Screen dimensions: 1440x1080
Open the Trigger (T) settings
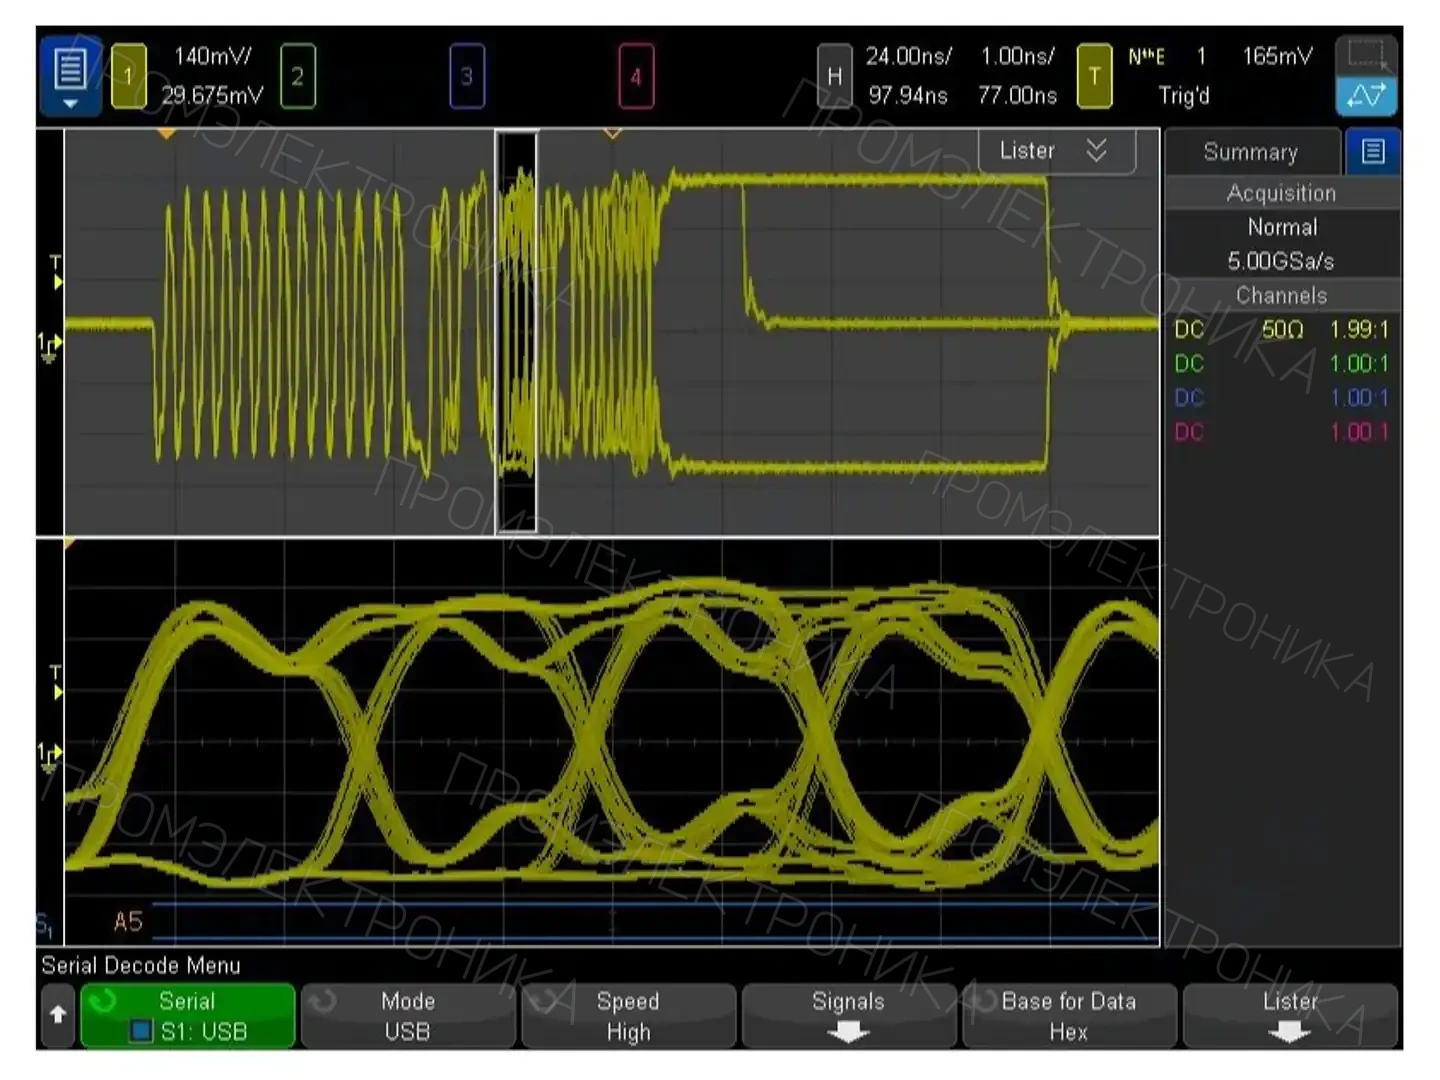click(1094, 76)
